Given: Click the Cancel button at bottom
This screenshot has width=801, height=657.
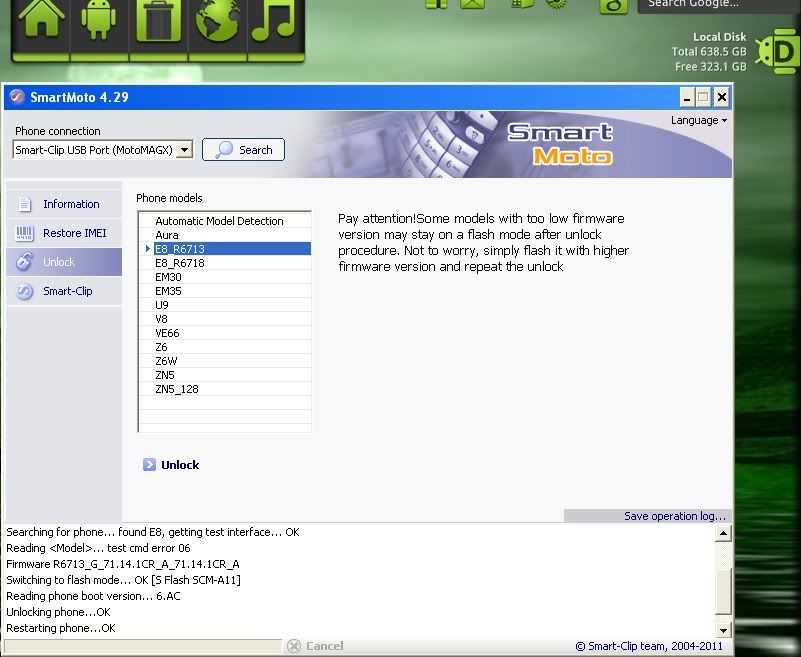Looking at the screenshot, I should click(x=316, y=646).
